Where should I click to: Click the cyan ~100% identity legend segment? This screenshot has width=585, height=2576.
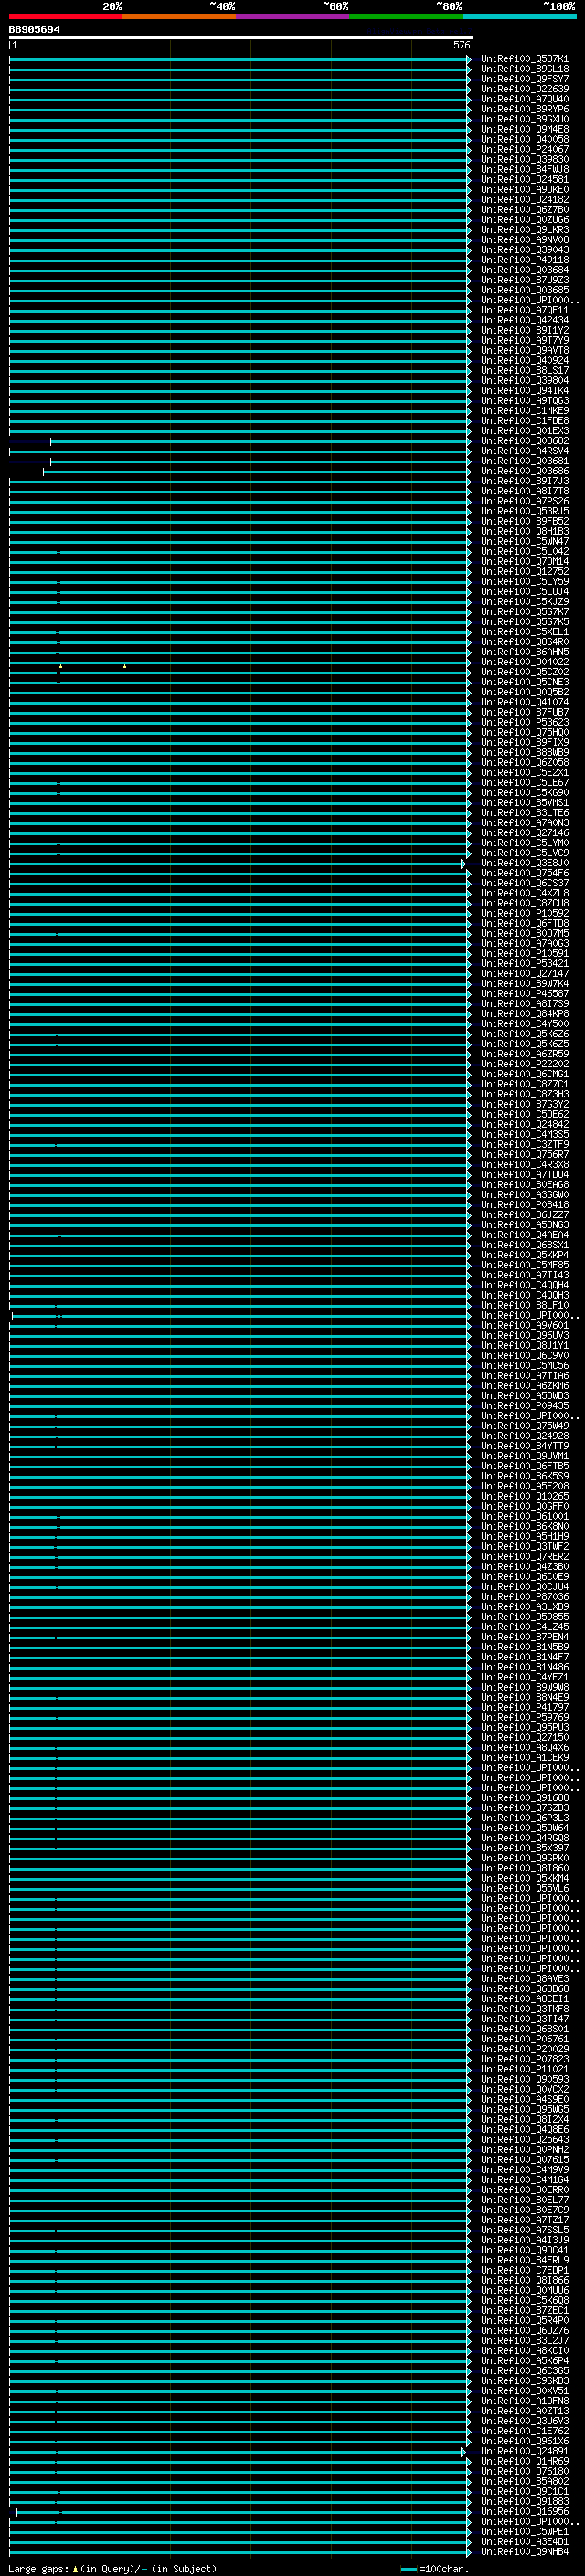tap(519, 16)
